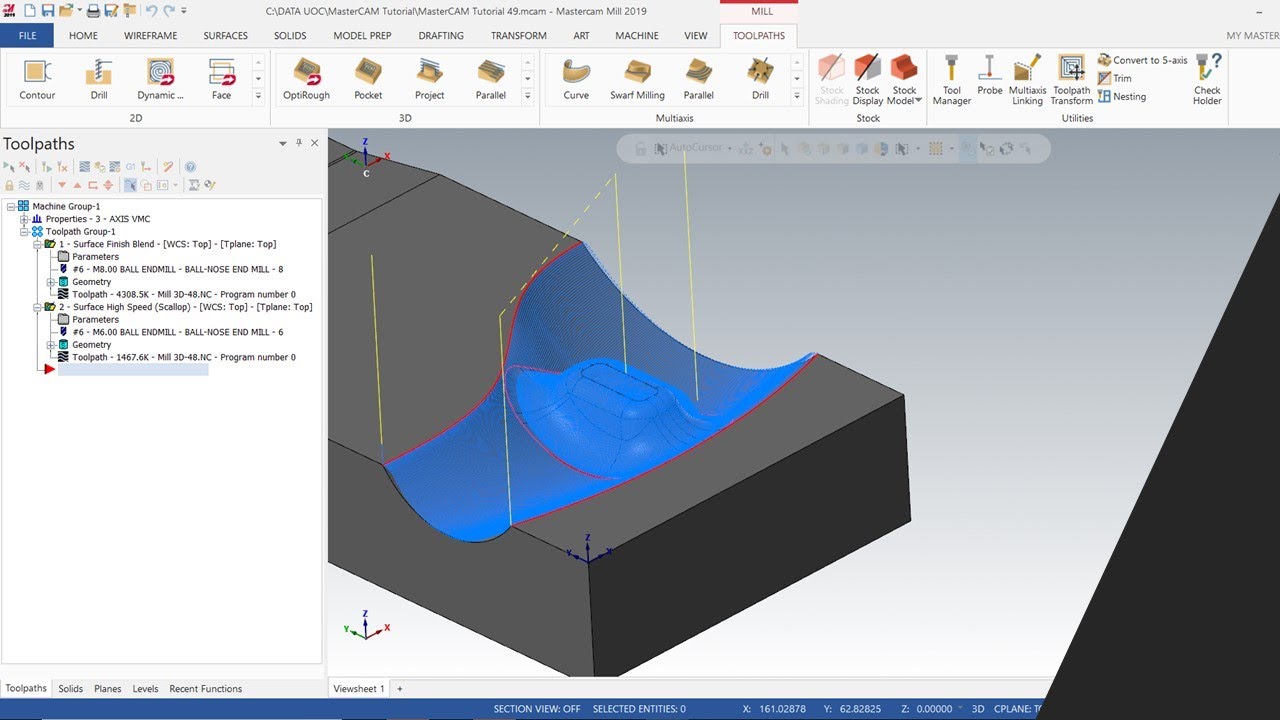
Task: Toggle only display selected toolpaths
Action: pyautogui.click(x=130, y=185)
